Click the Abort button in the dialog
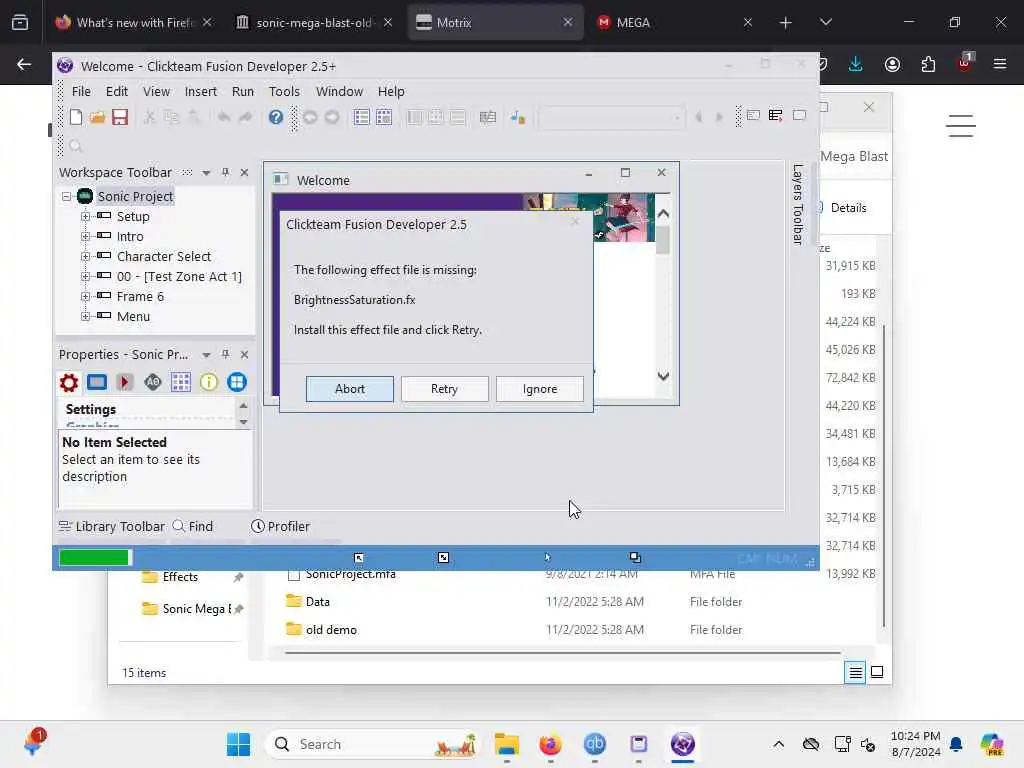The width and height of the screenshot is (1024, 768). pyautogui.click(x=350, y=389)
